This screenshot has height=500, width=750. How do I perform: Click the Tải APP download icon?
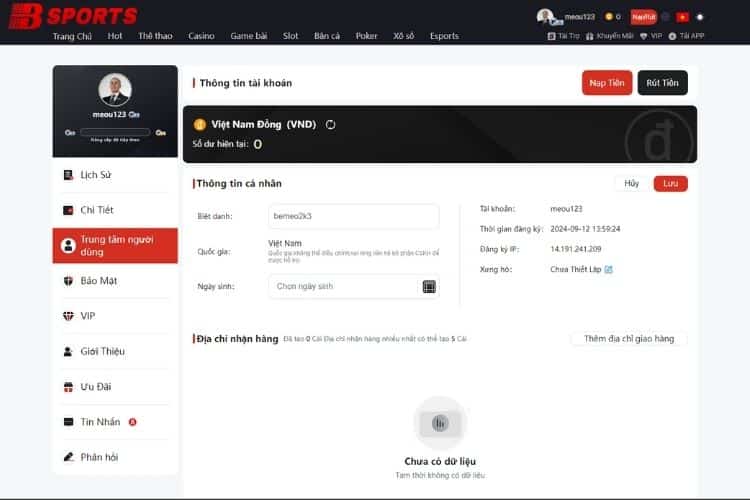(x=673, y=36)
